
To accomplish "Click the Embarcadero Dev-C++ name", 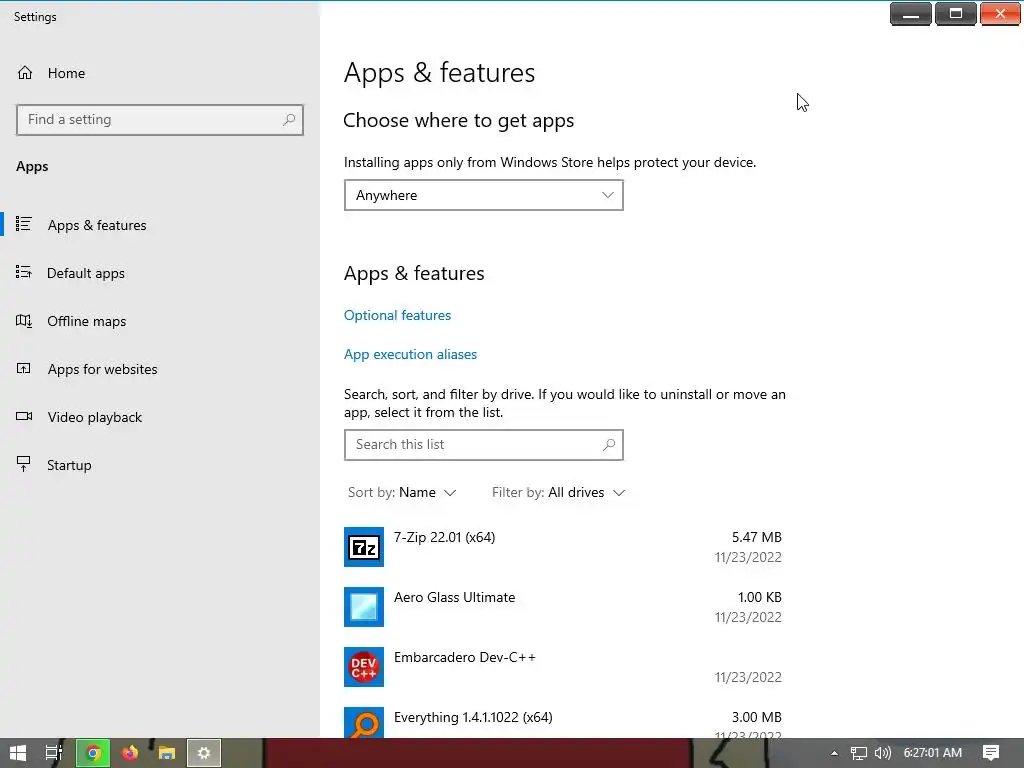I will click(x=464, y=658).
